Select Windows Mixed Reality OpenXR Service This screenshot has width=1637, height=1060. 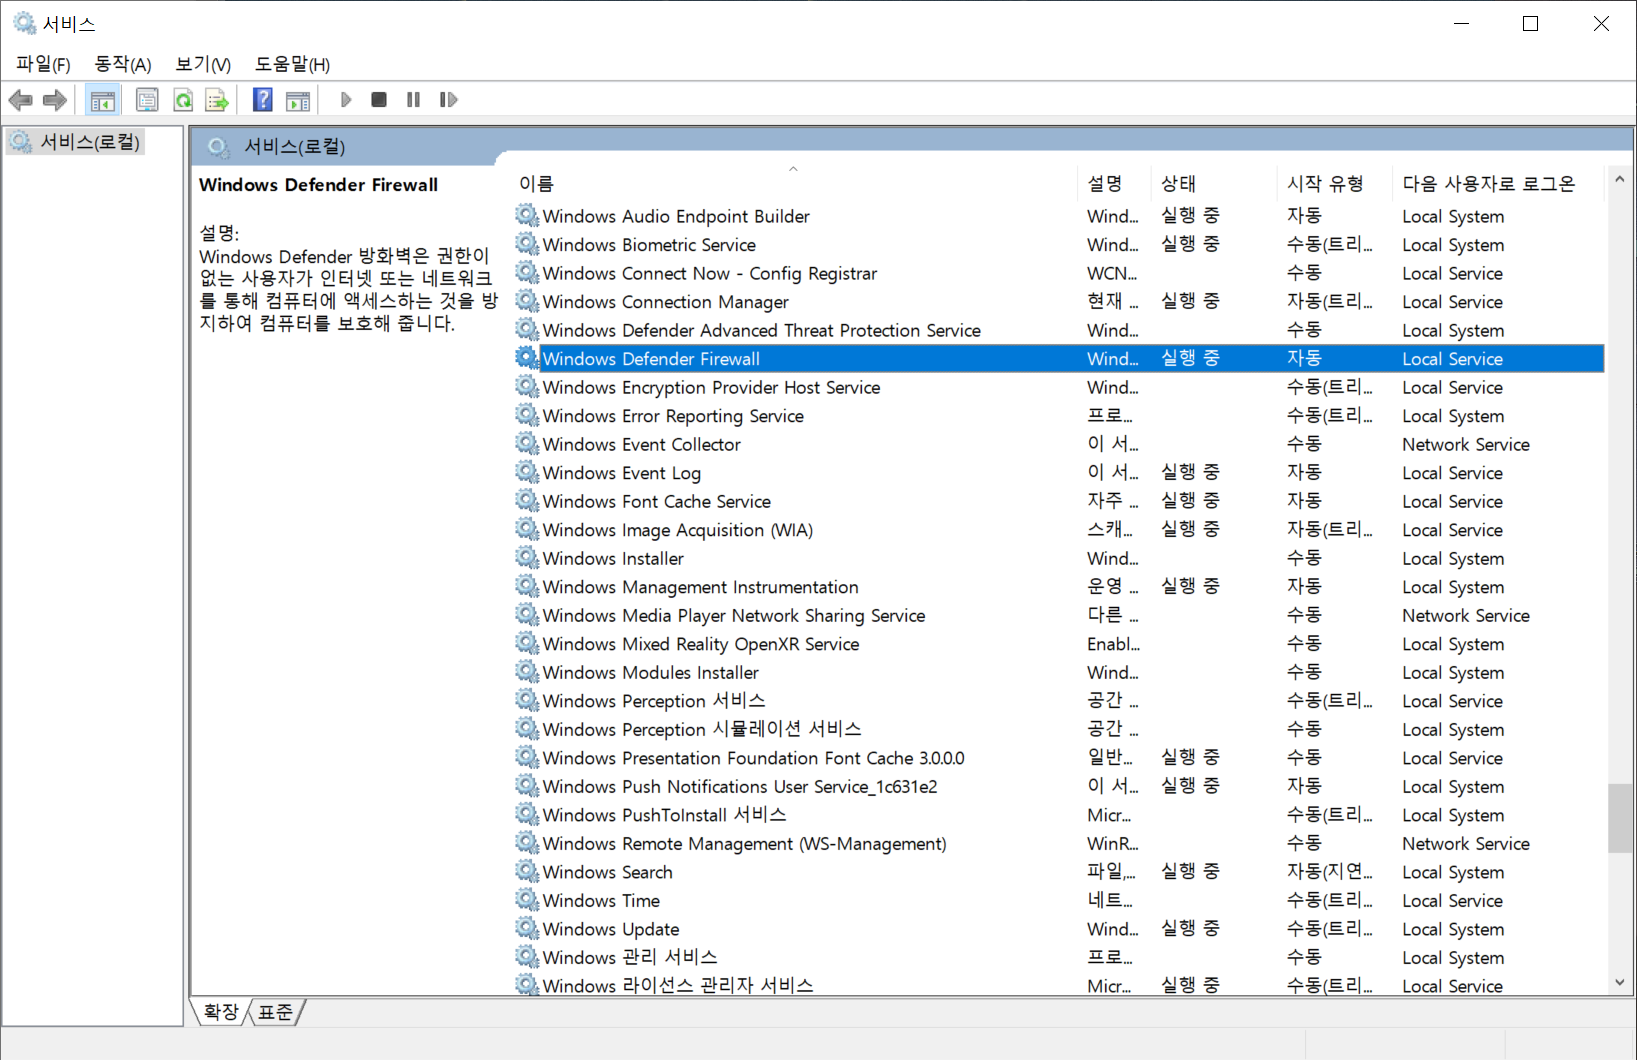[x=1059, y=644]
